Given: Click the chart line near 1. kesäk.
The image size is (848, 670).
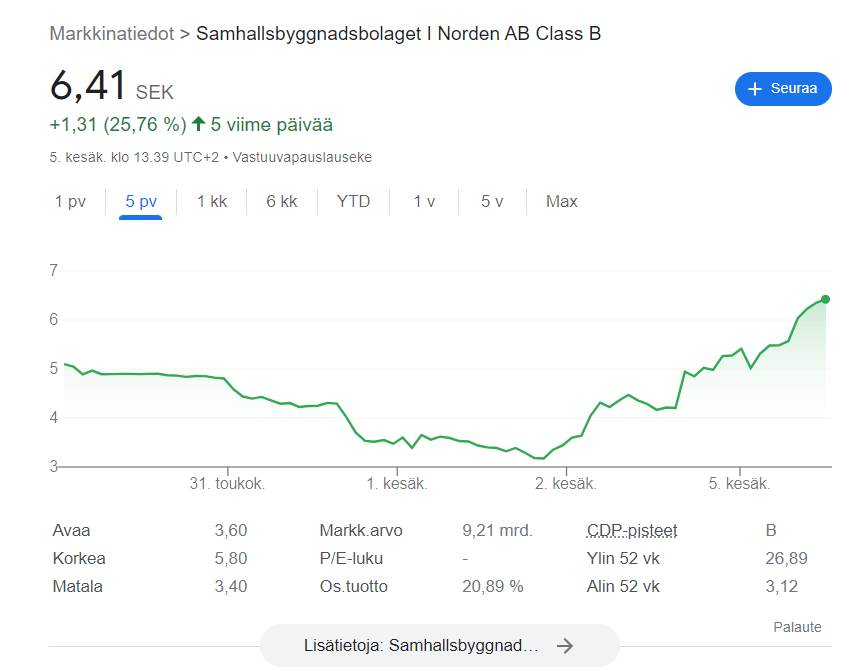Looking at the screenshot, I should (x=398, y=438).
